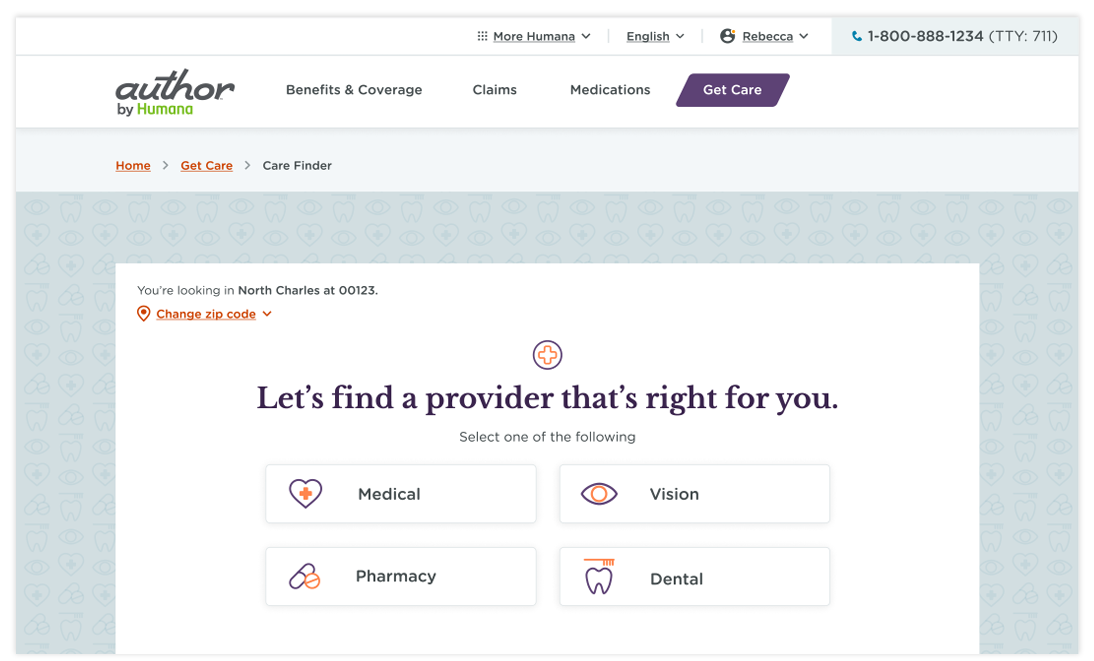Image resolution: width=1094 pixels, height=661 pixels.
Task: Expand the More Humana dropdown
Action: 586,36
